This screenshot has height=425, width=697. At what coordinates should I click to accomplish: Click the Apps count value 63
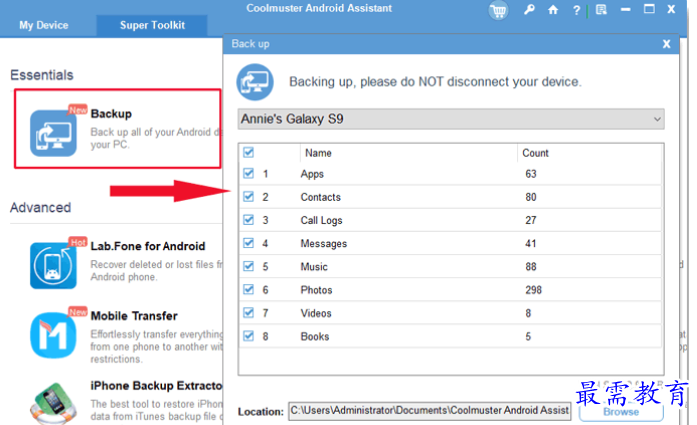click(x=531, y=174)
